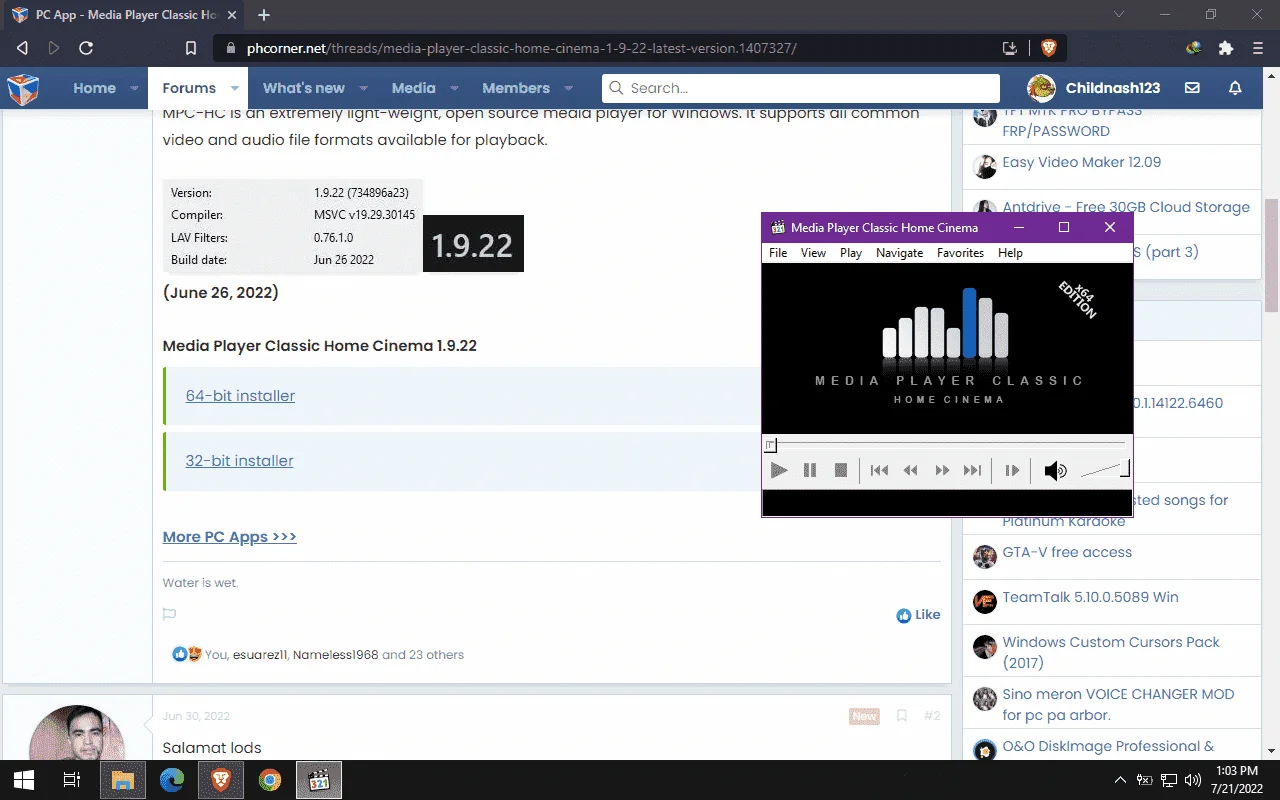1280x800 pixels.
Task: Click the Pause button in Media Player Classic
Action: click(810, 471)
